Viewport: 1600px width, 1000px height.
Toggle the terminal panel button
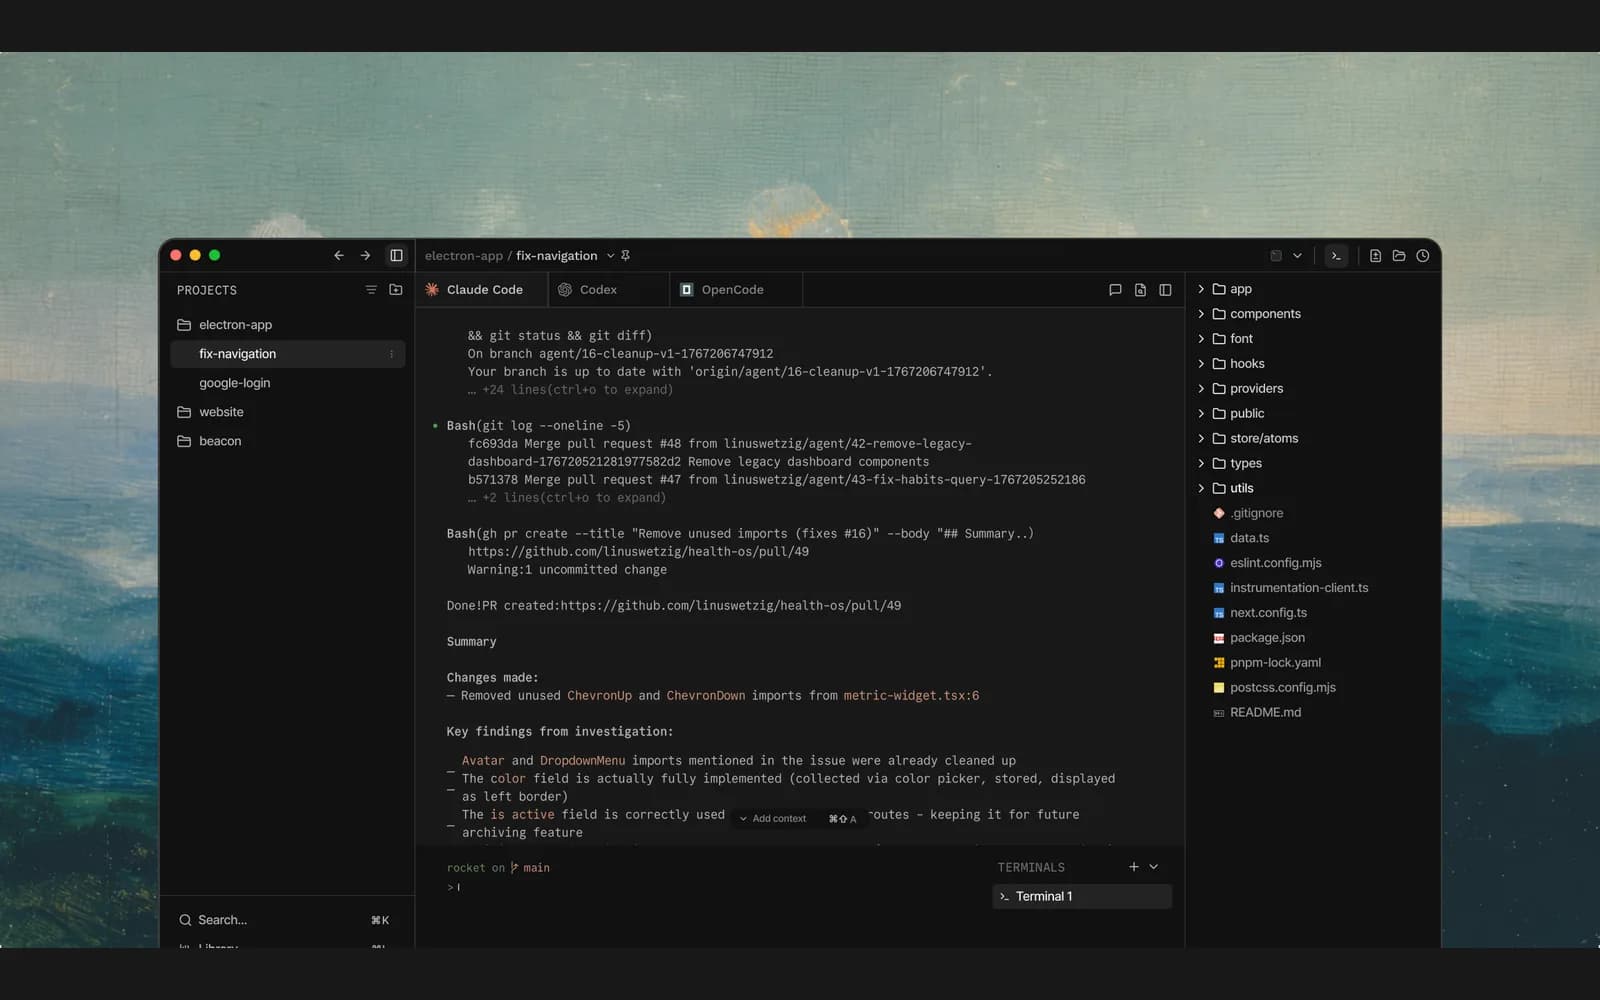click(x=1336, y=256)
